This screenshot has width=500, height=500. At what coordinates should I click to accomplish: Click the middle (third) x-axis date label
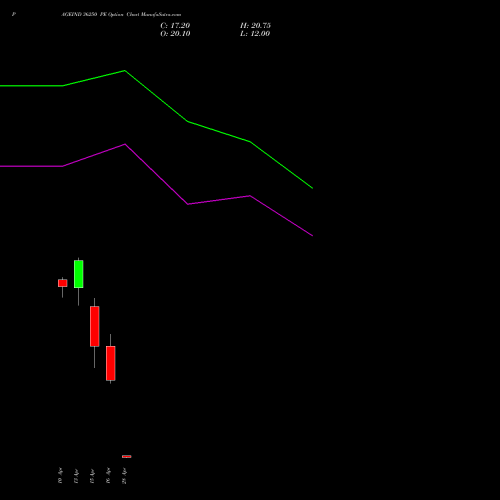click(92, 475)
